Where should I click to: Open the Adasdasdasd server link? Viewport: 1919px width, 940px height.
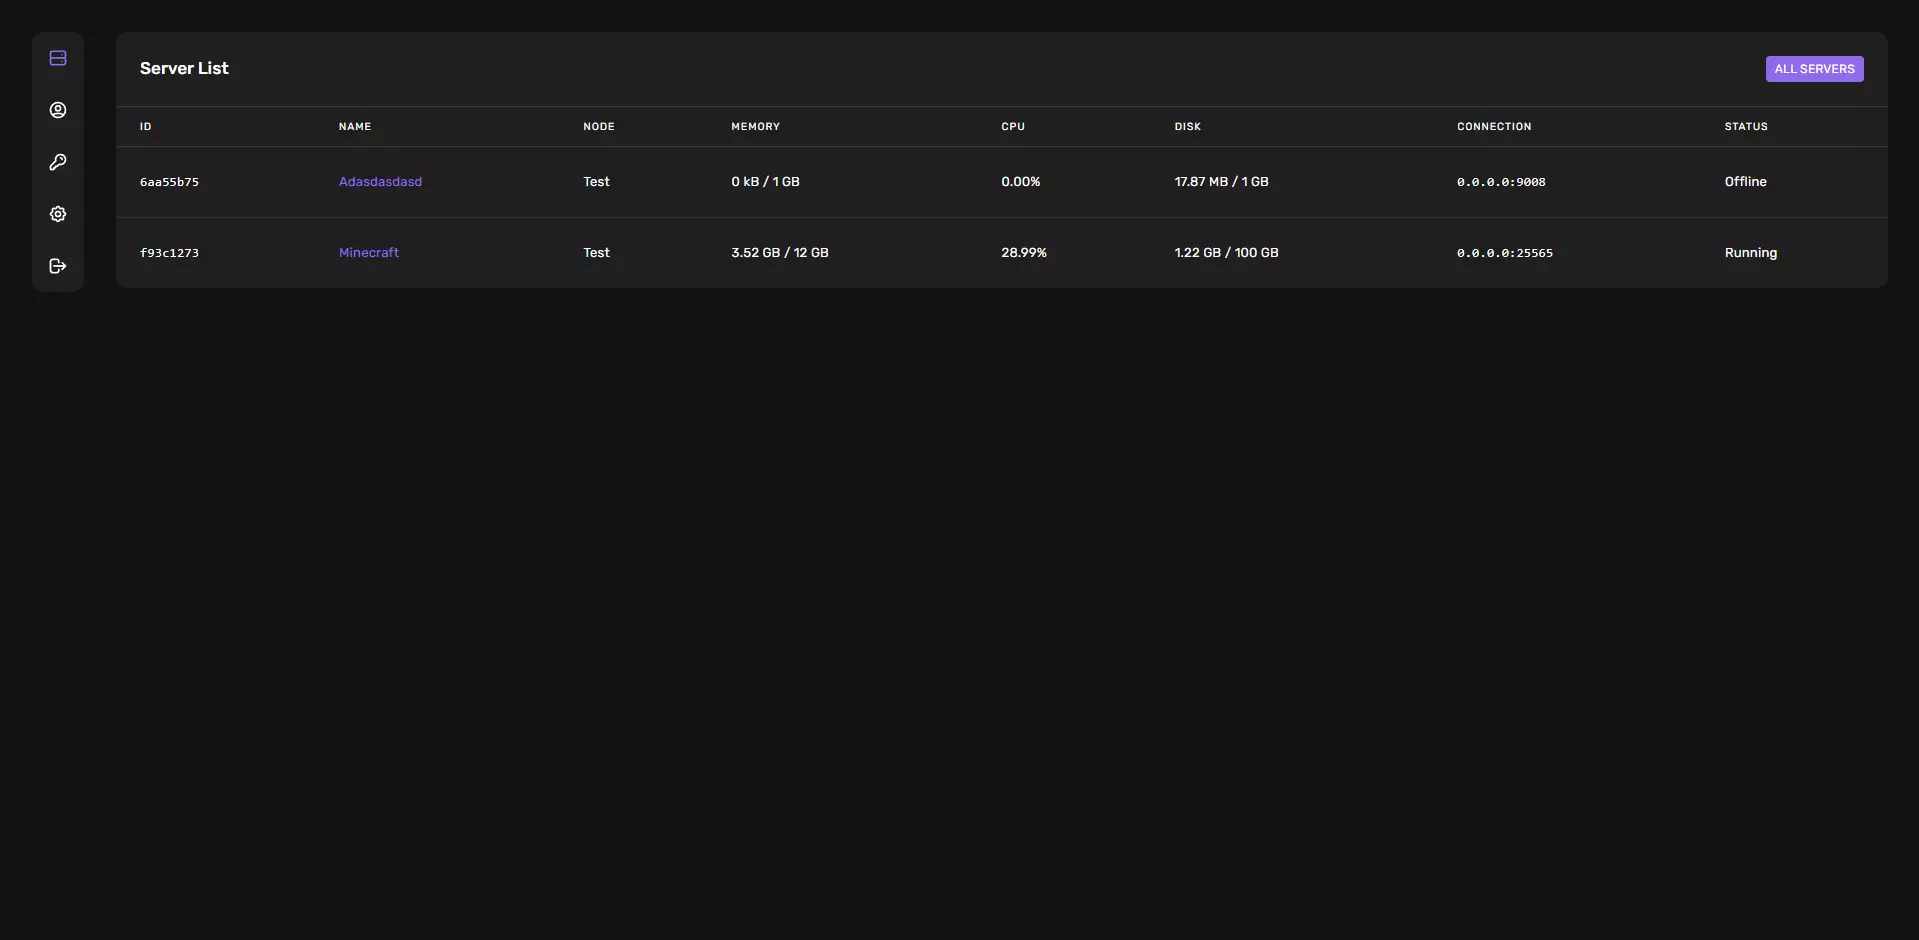point(380,182)
